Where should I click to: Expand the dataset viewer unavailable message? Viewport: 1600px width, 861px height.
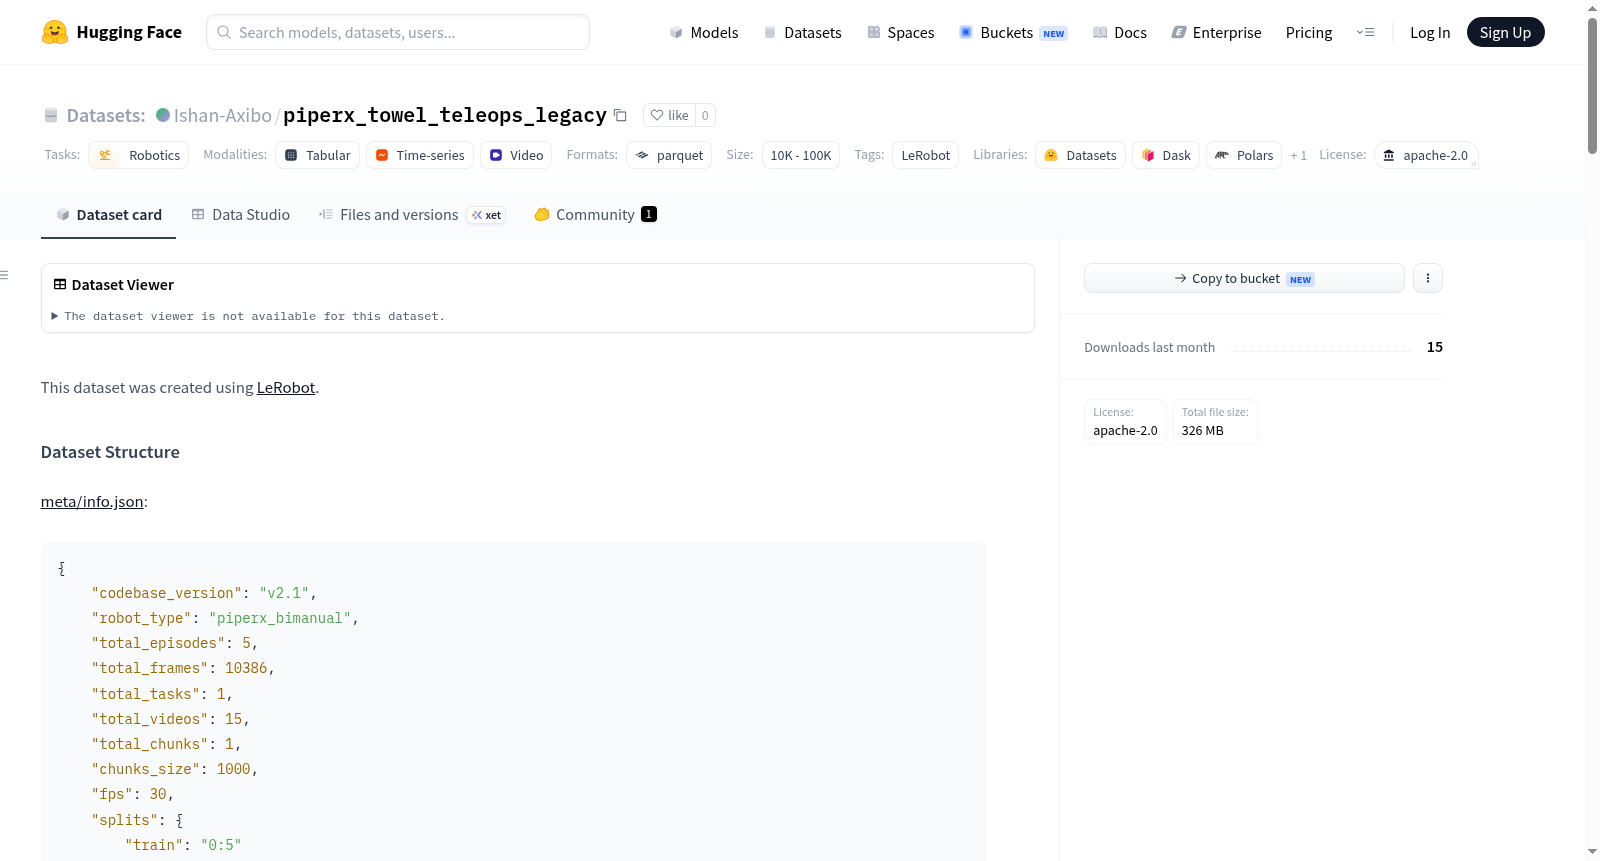point(248,316)
